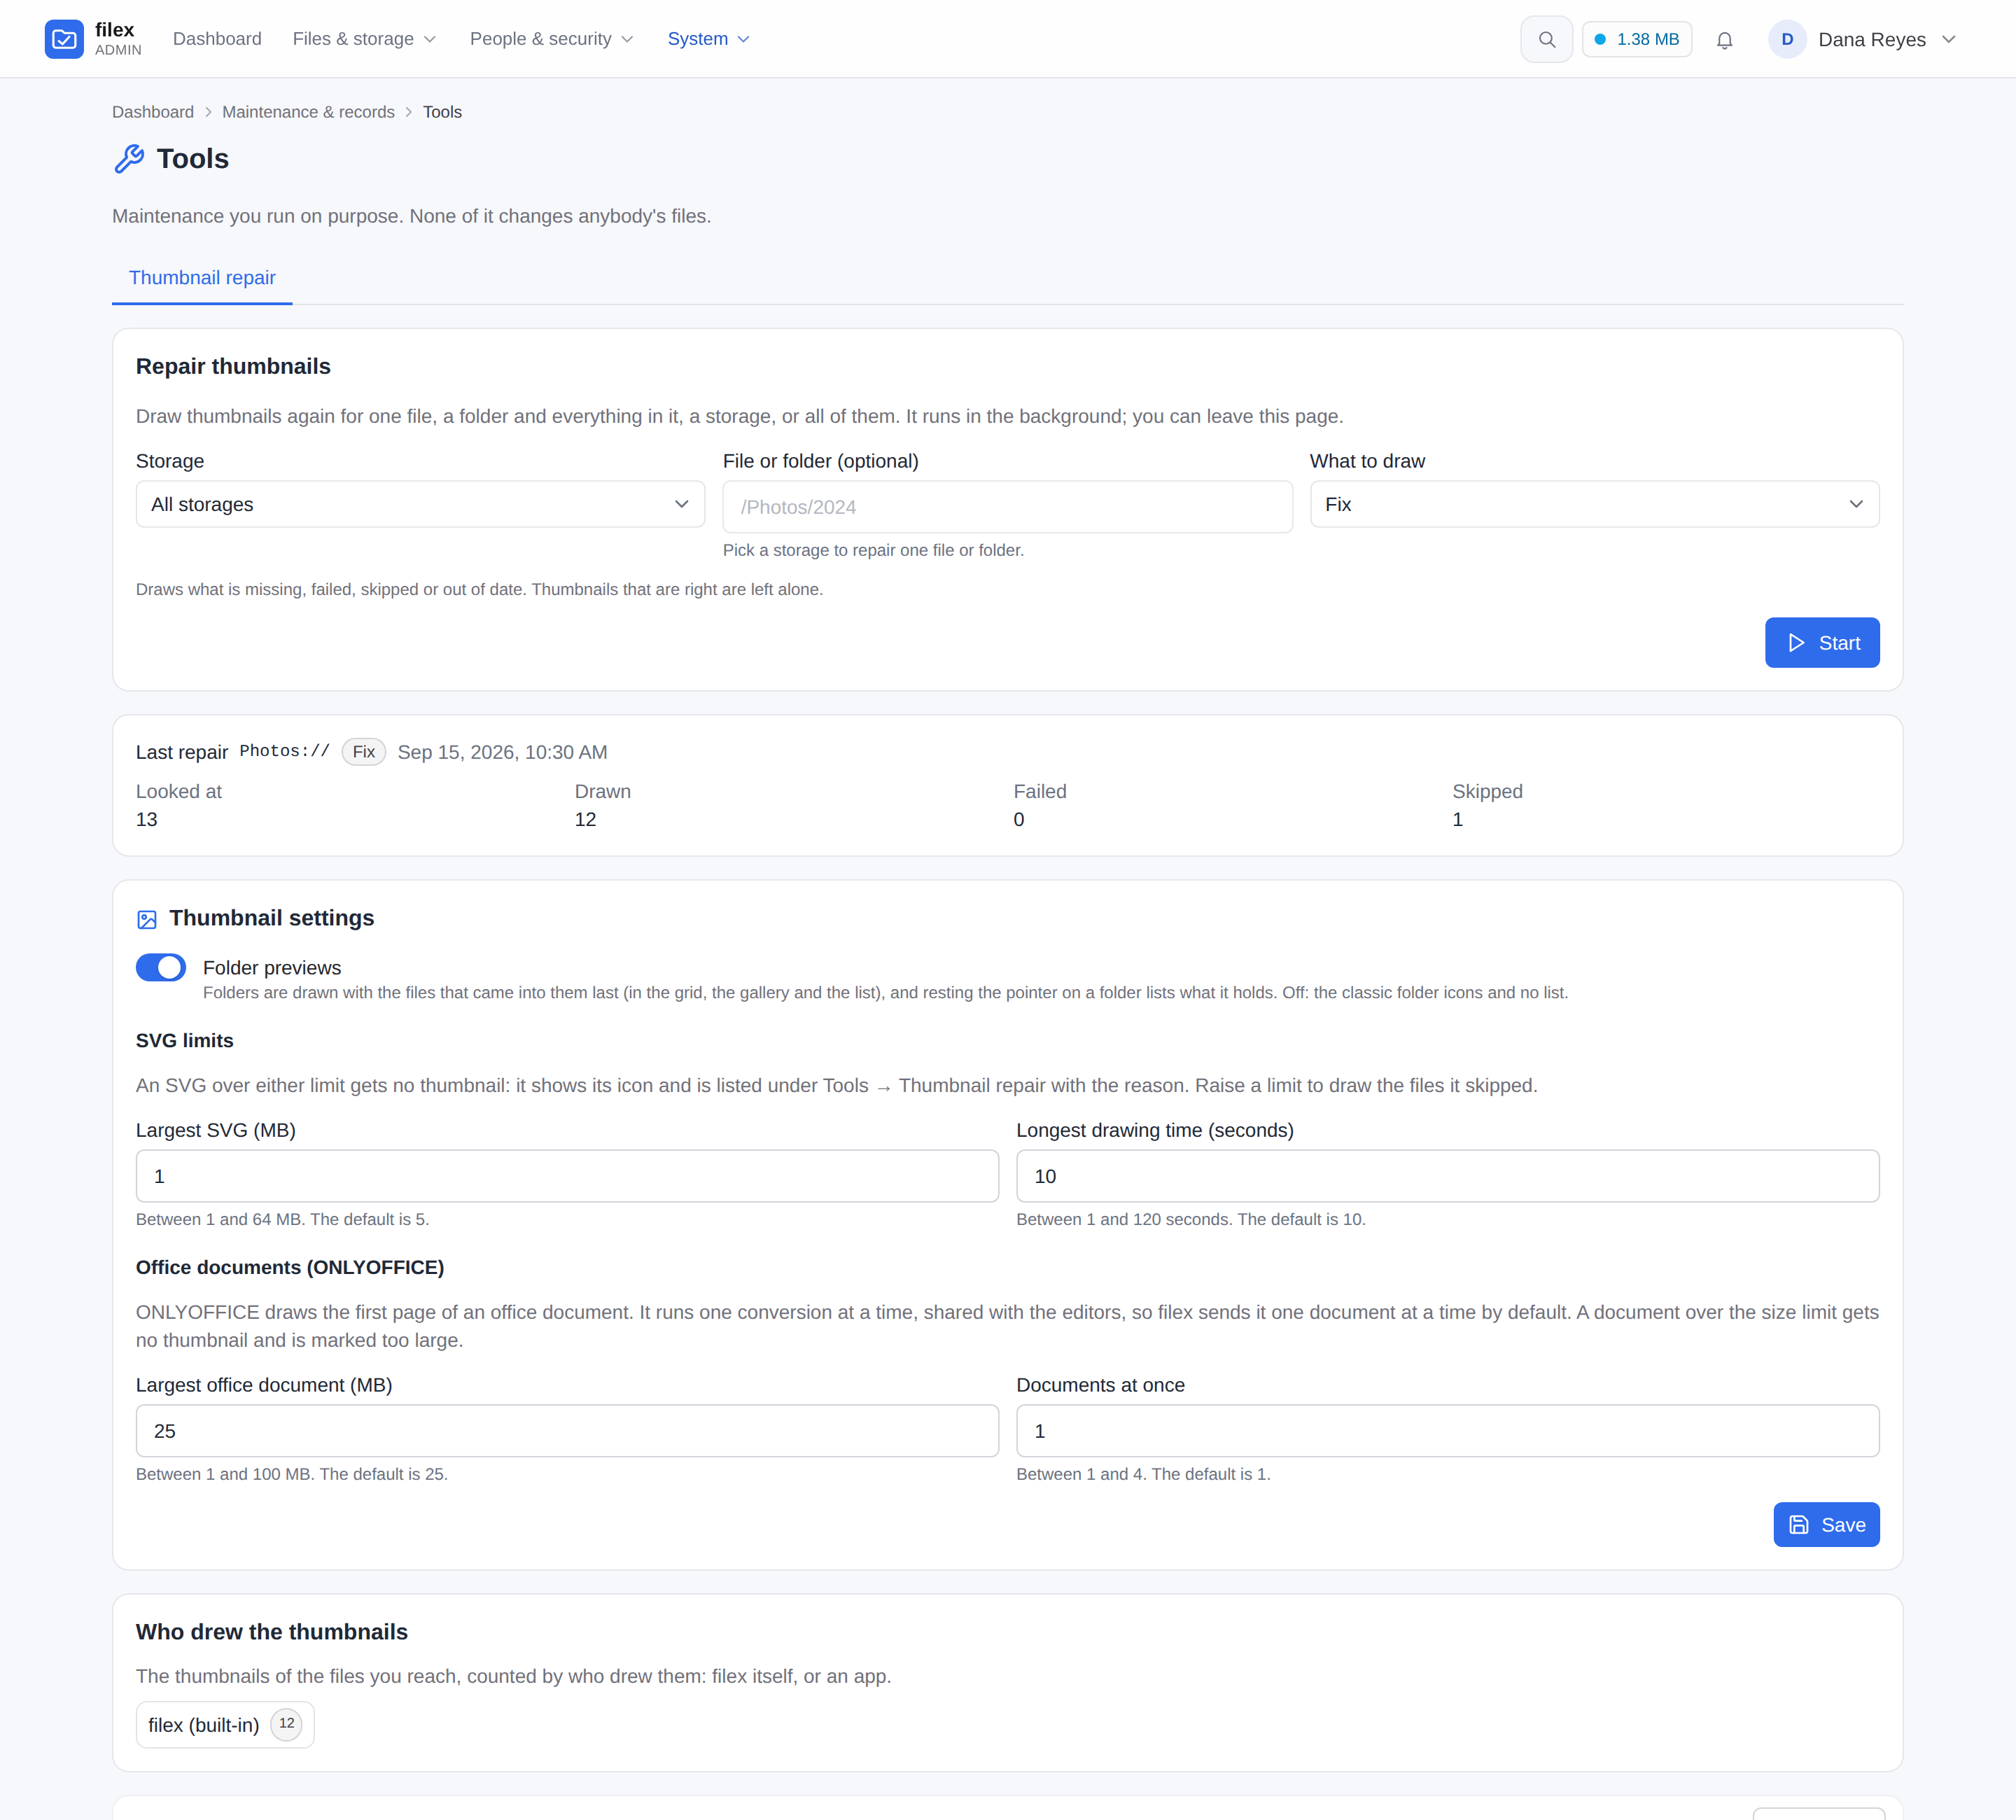
Task: Open the What to draw dropdown
Action: pos(1594,504)
